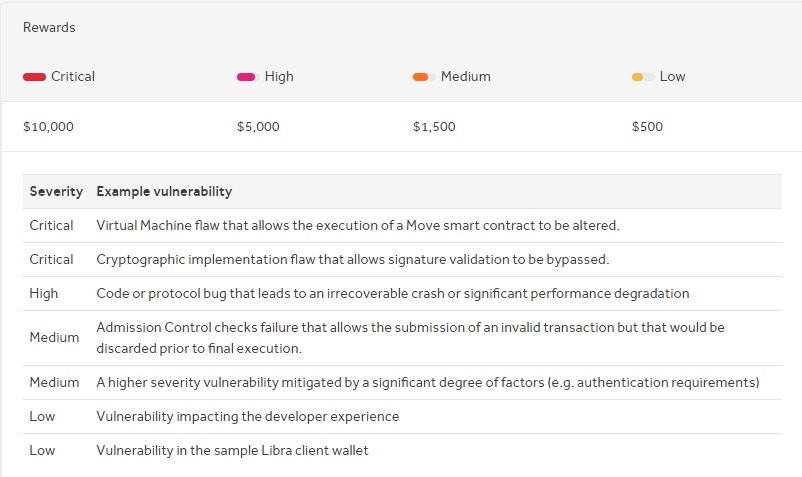
Task: Click the $10,000 reward amount
Action: pos(48,127)
